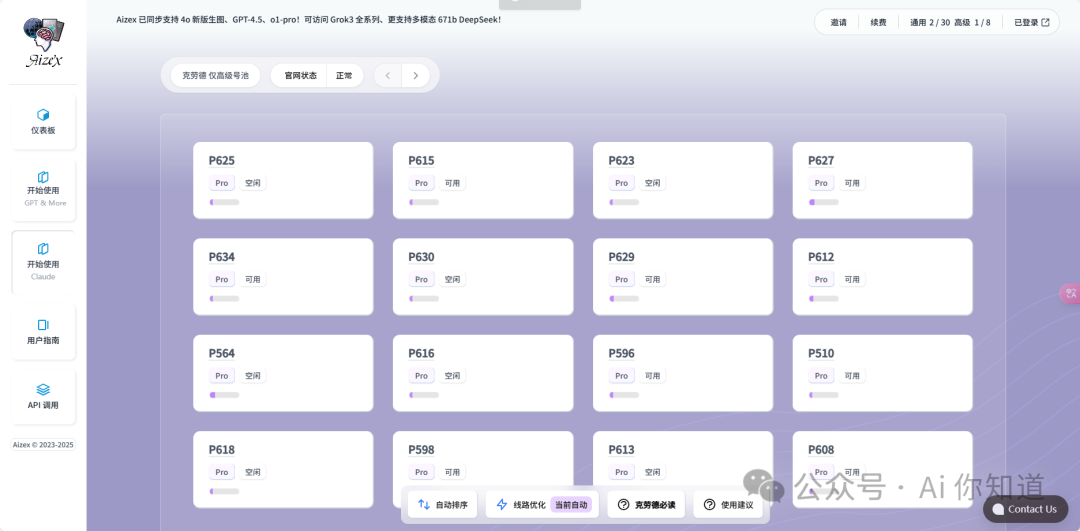This screenshot has height=531, width=1080.
Task: Click the P629 card title
Action: (x=621, y=257)
